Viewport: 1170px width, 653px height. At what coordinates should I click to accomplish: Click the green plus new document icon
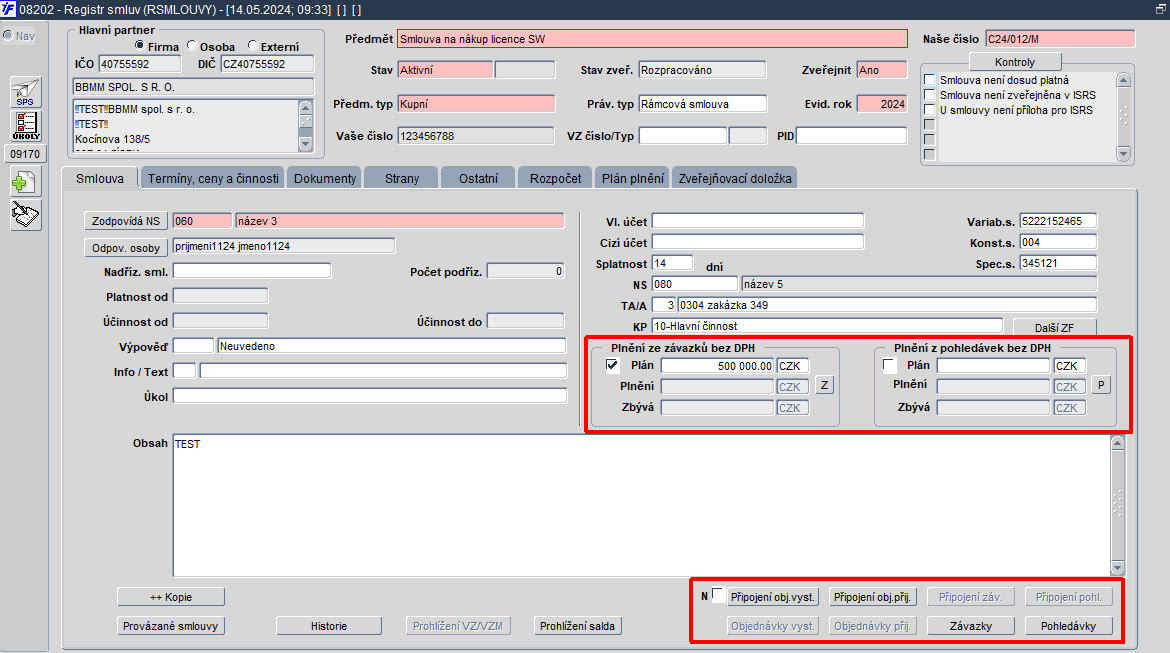[x=25, y=182]
